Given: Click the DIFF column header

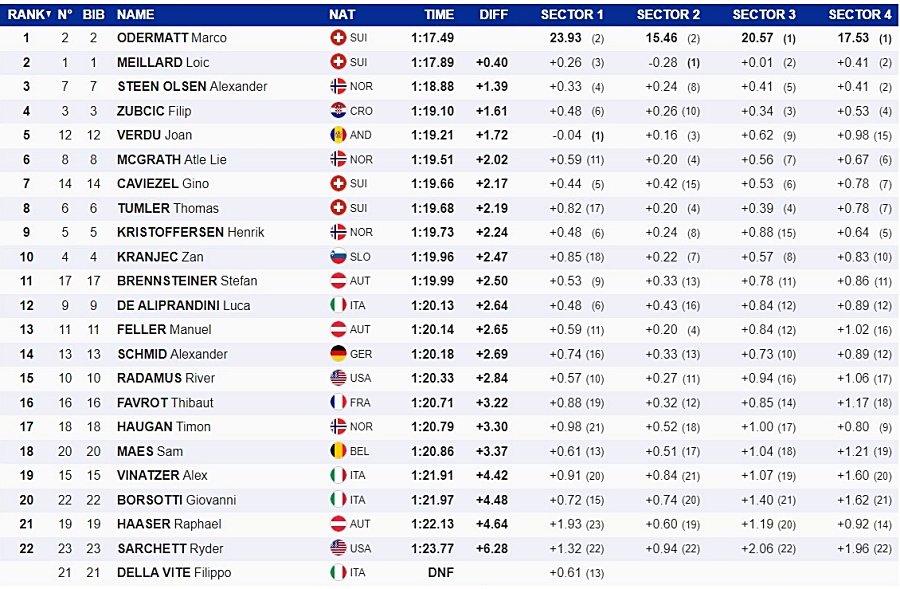Looking at the screenshot, I should pos(494,14).
